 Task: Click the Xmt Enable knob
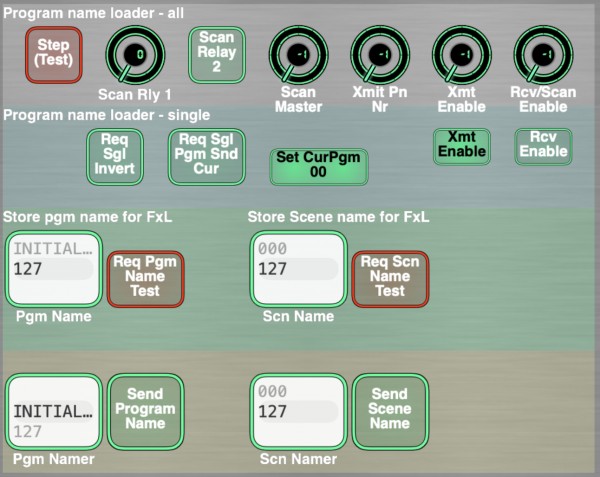(461, 54)
